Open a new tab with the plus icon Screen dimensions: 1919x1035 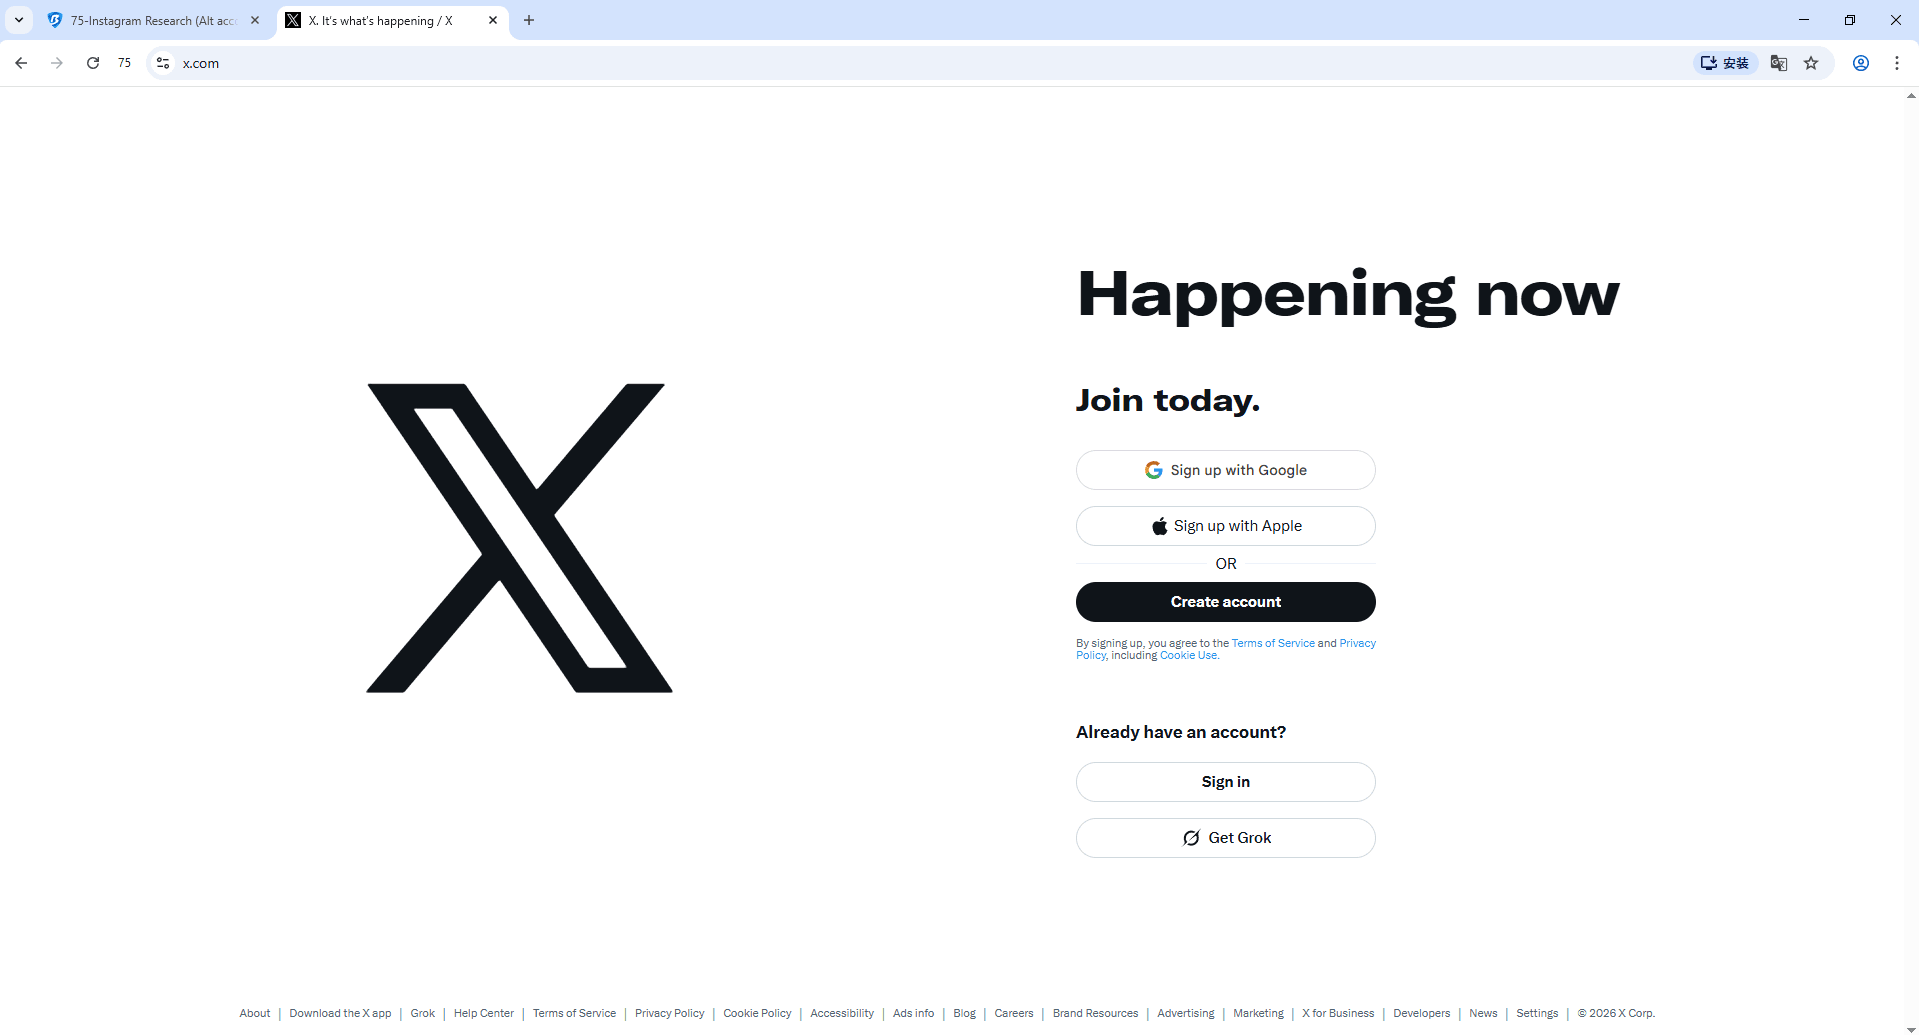pyautogui.click(x=529, y=20)
